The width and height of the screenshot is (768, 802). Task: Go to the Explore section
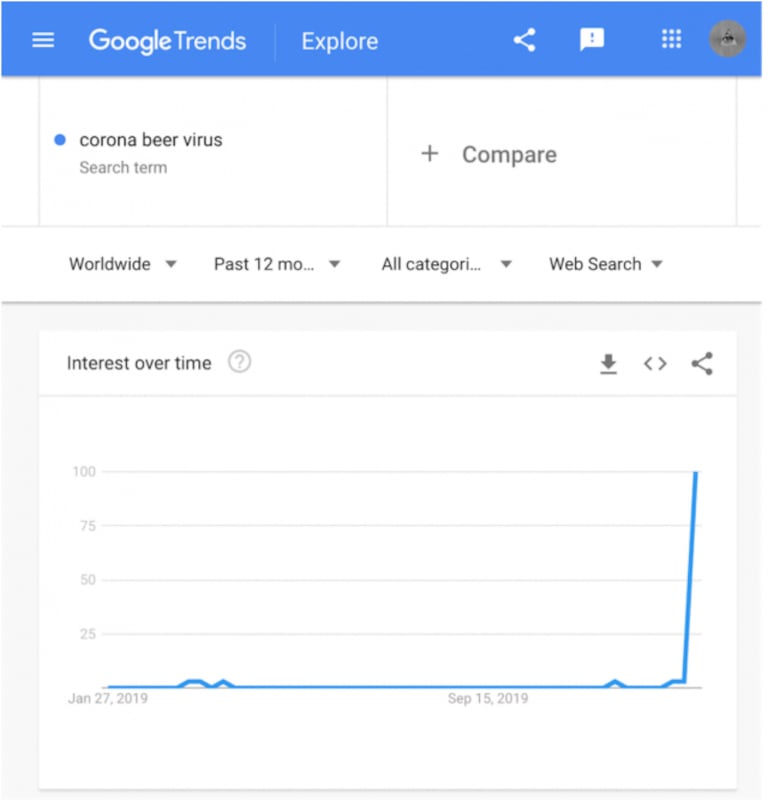340,42
